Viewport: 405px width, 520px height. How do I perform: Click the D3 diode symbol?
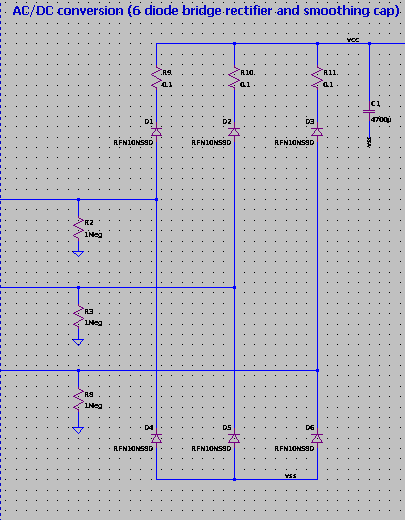click(x=317, y=132)
